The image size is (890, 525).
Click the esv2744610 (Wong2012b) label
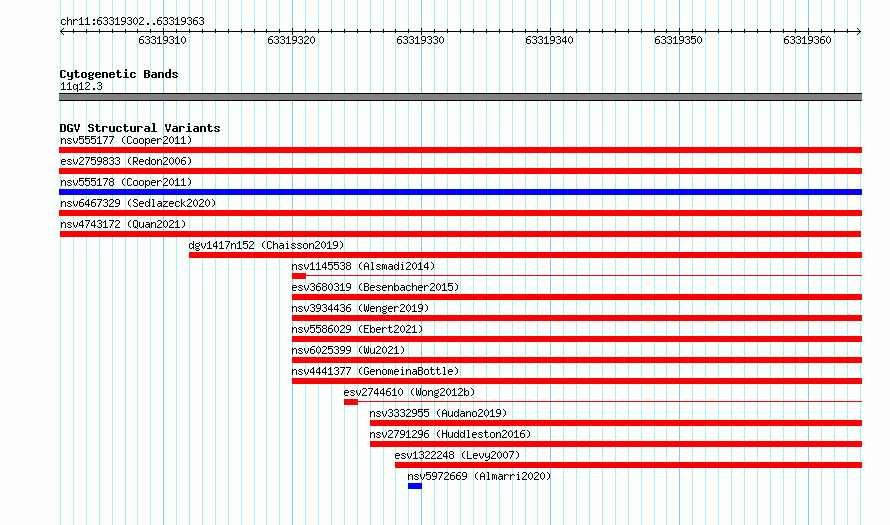click(x=409, y=392)
